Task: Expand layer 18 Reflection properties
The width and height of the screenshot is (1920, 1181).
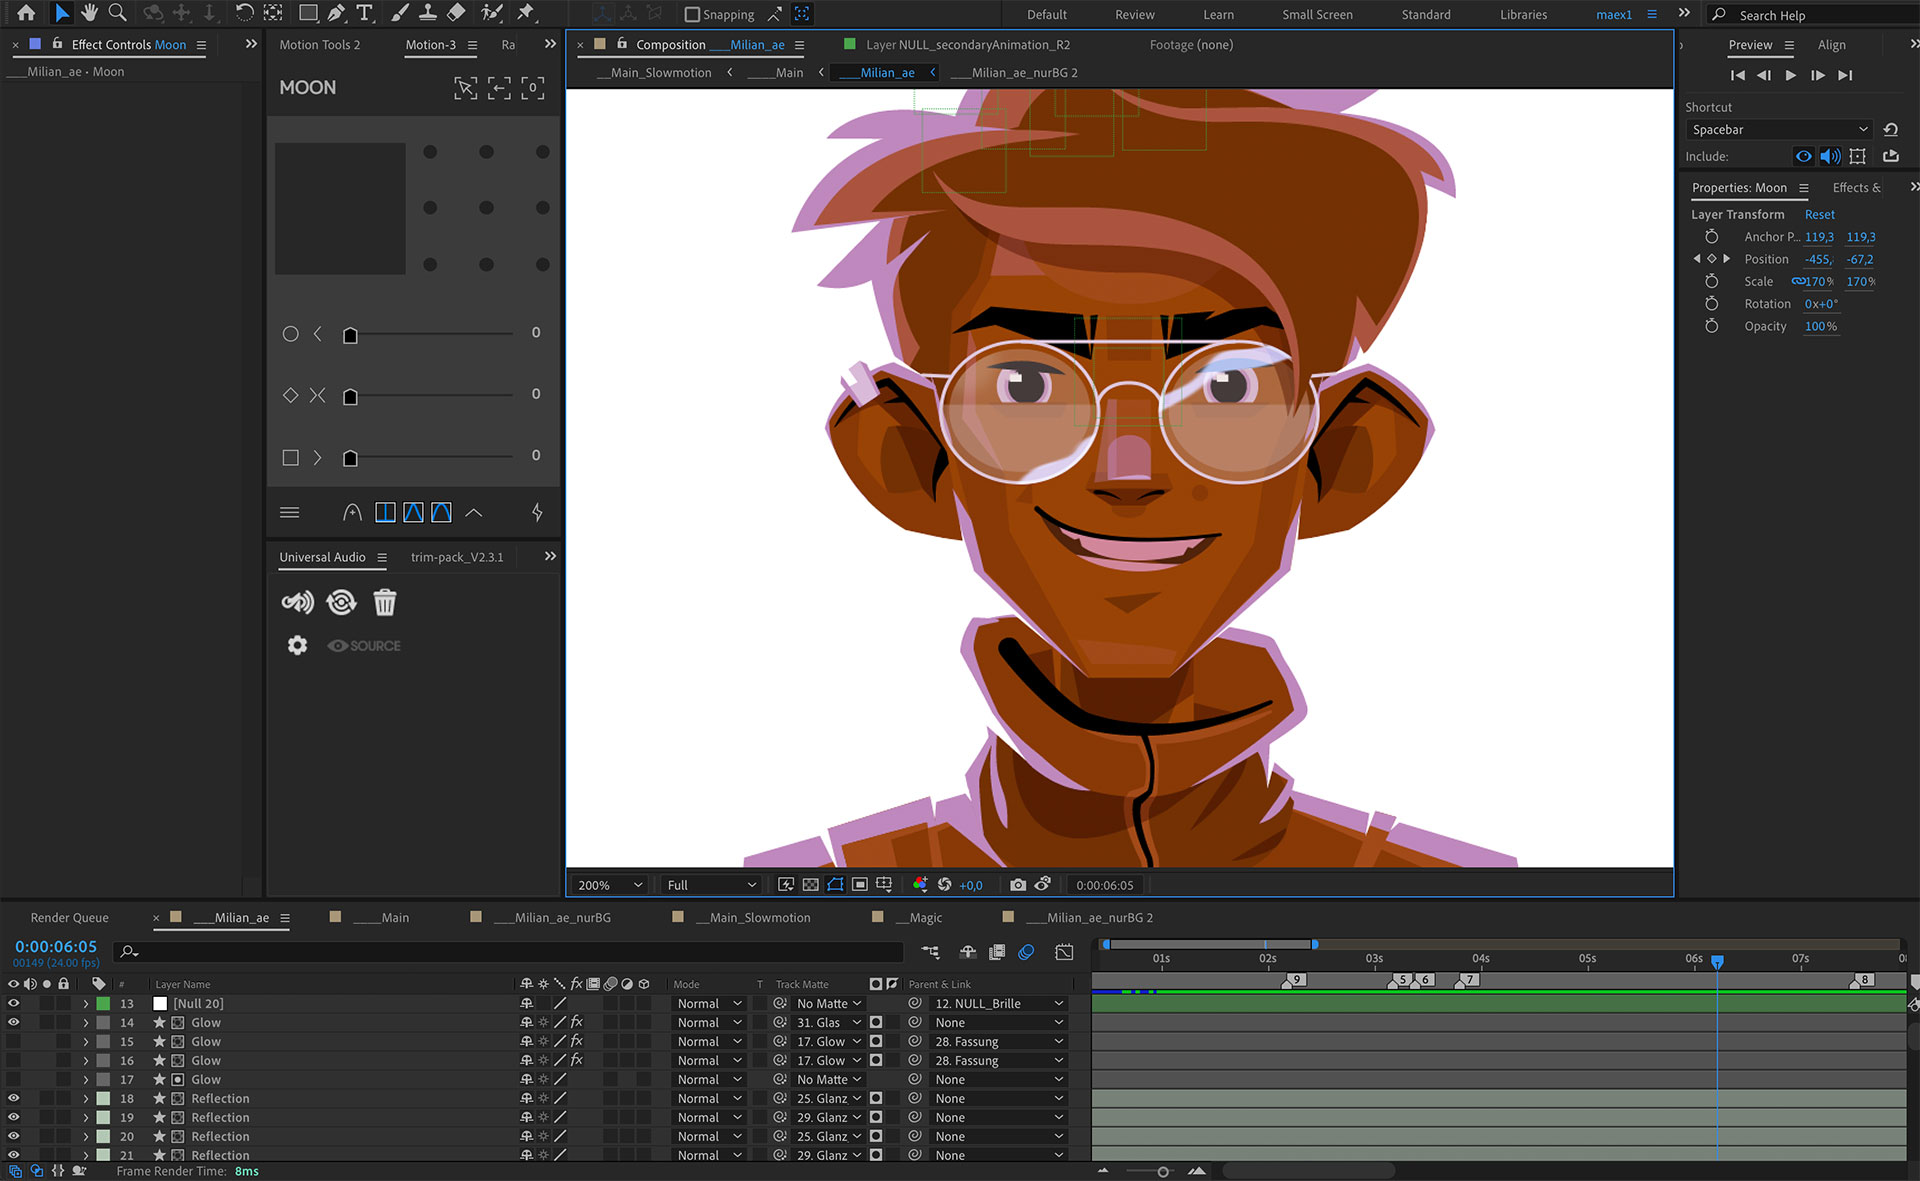Action: pos(86,1099)
